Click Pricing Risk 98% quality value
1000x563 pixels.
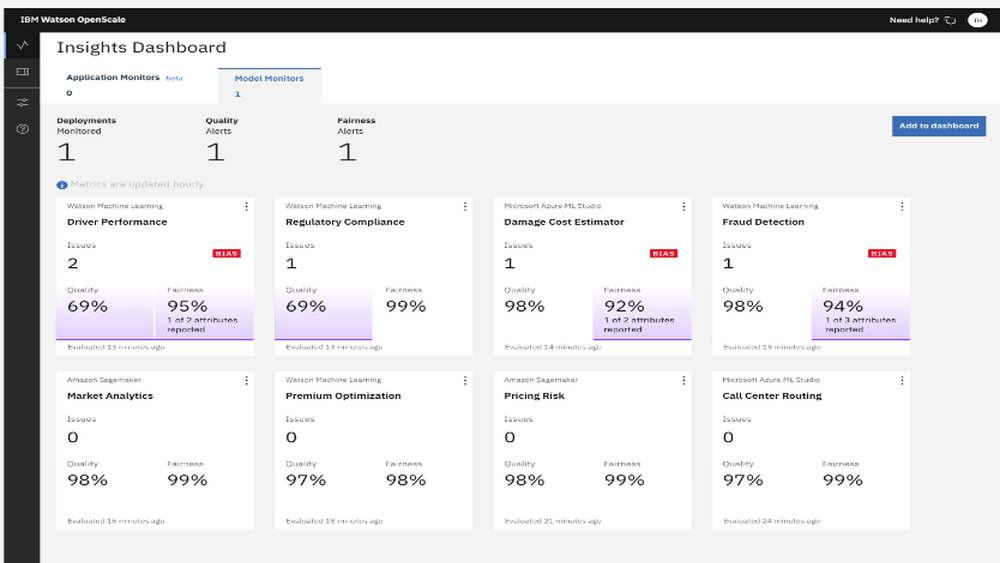[x=524, y=481]
